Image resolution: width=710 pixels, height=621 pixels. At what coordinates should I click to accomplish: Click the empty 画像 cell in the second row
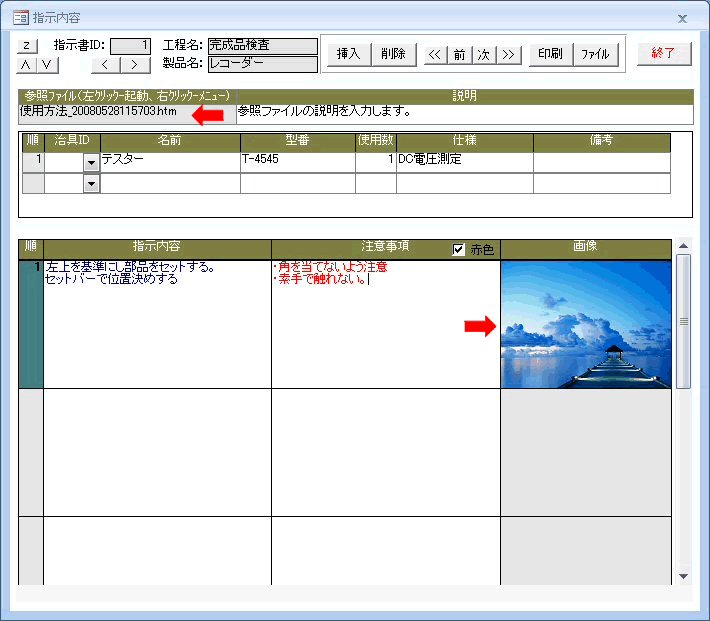point(586,452)
